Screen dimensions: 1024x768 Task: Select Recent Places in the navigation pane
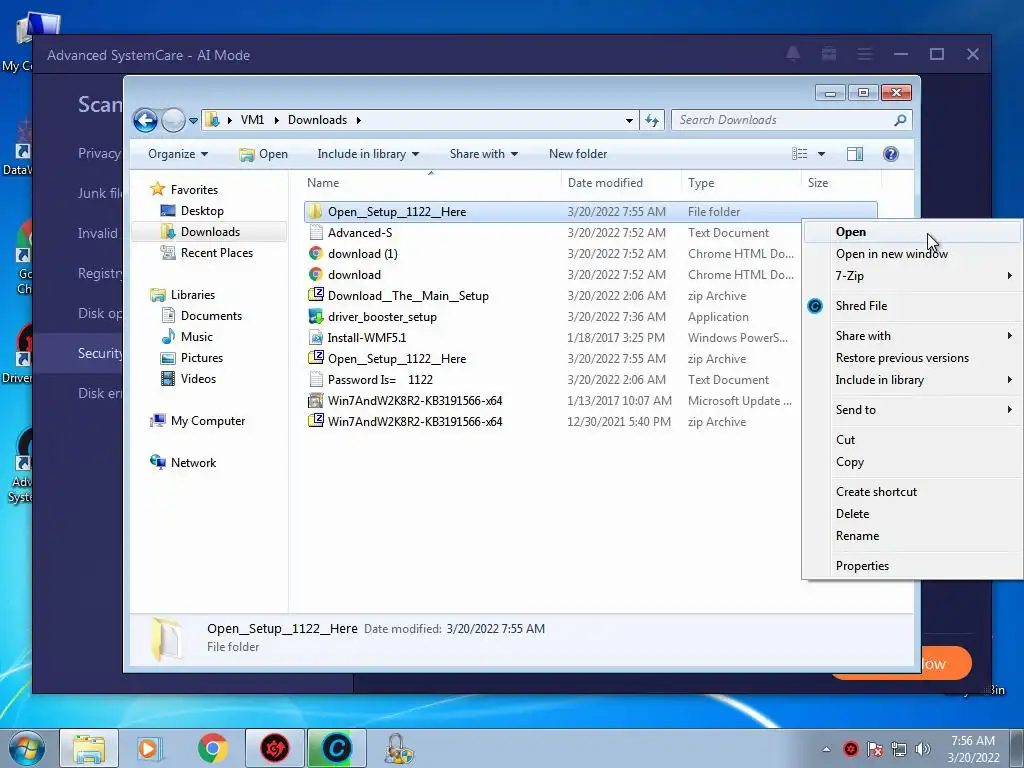216,253
